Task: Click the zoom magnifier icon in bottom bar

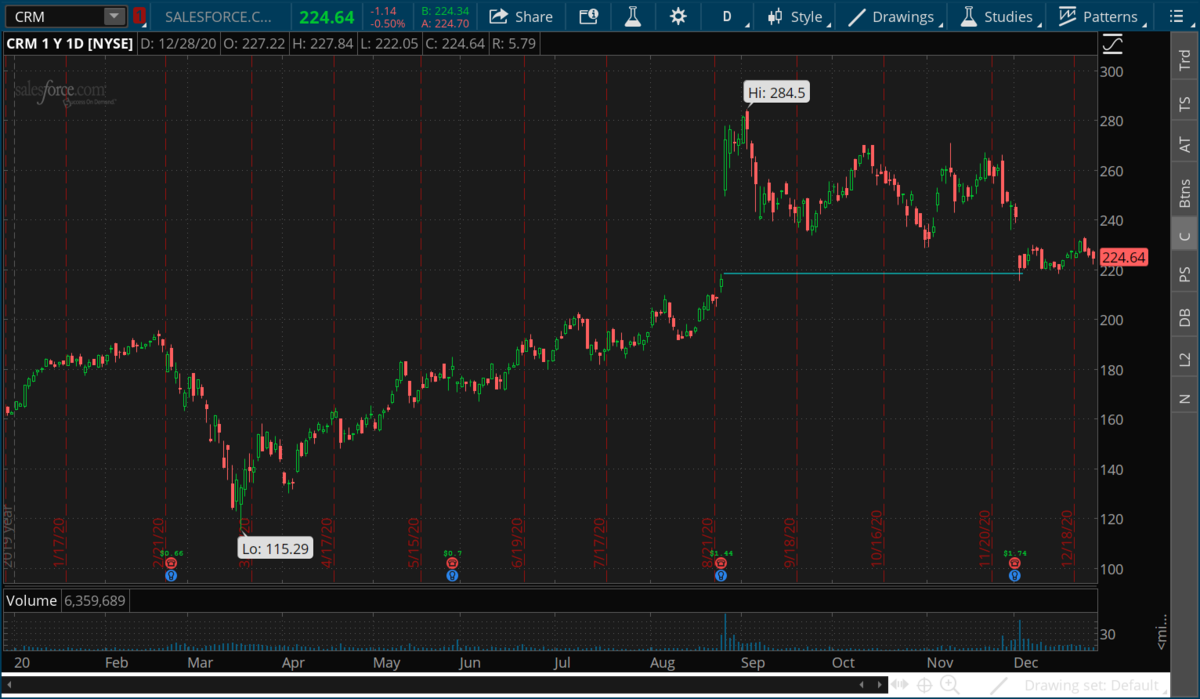Action: click(950, 686)
